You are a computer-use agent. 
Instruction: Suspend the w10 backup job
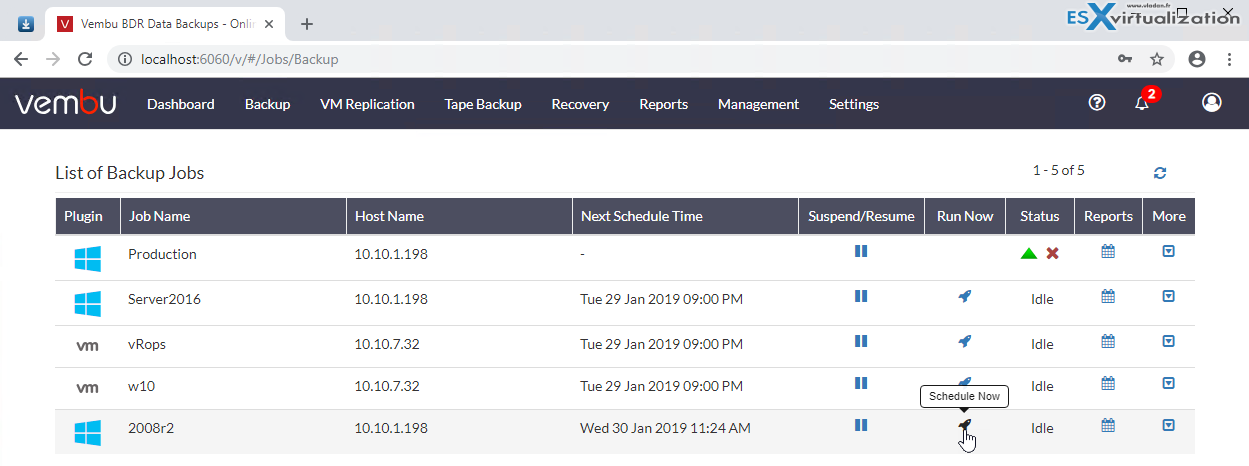861,383
